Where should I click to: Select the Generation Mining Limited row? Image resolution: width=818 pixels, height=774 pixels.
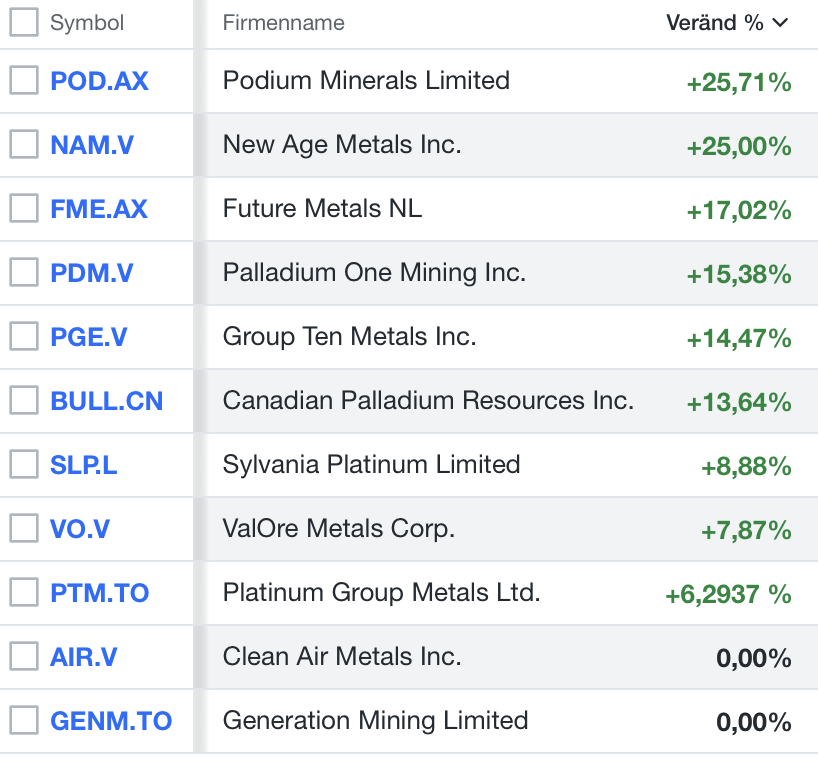pos(375,720)
